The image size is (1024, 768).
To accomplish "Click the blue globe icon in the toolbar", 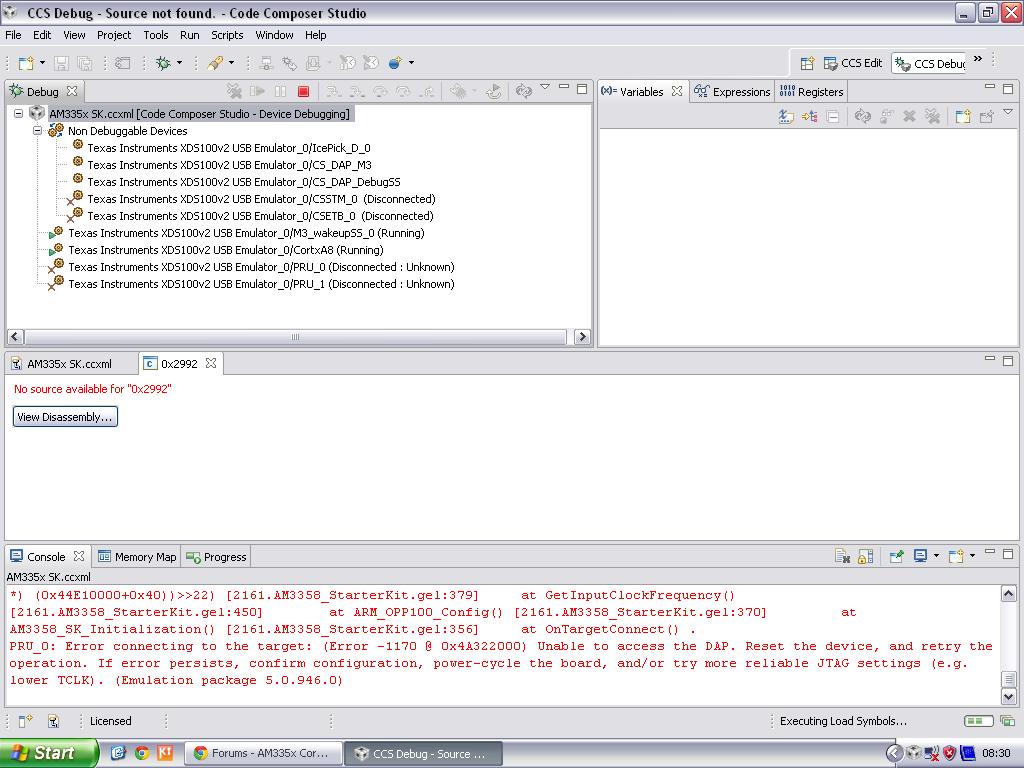I will 395,63.
